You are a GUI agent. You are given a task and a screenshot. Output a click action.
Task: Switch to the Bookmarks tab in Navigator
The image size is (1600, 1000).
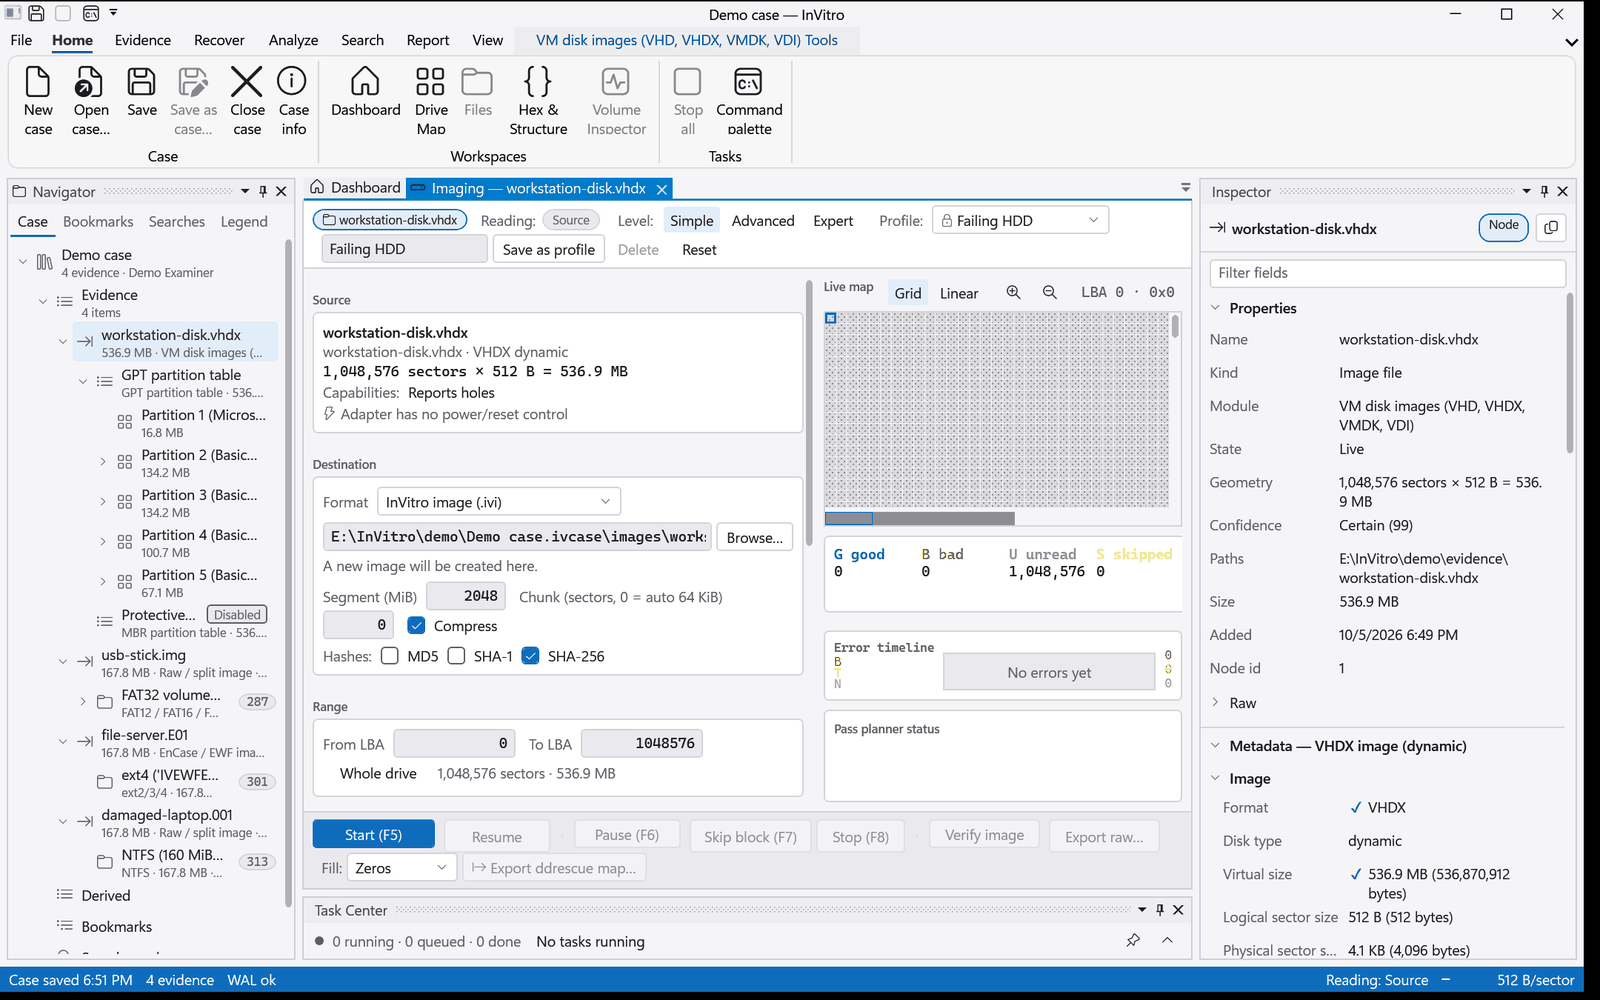[98, 222]
